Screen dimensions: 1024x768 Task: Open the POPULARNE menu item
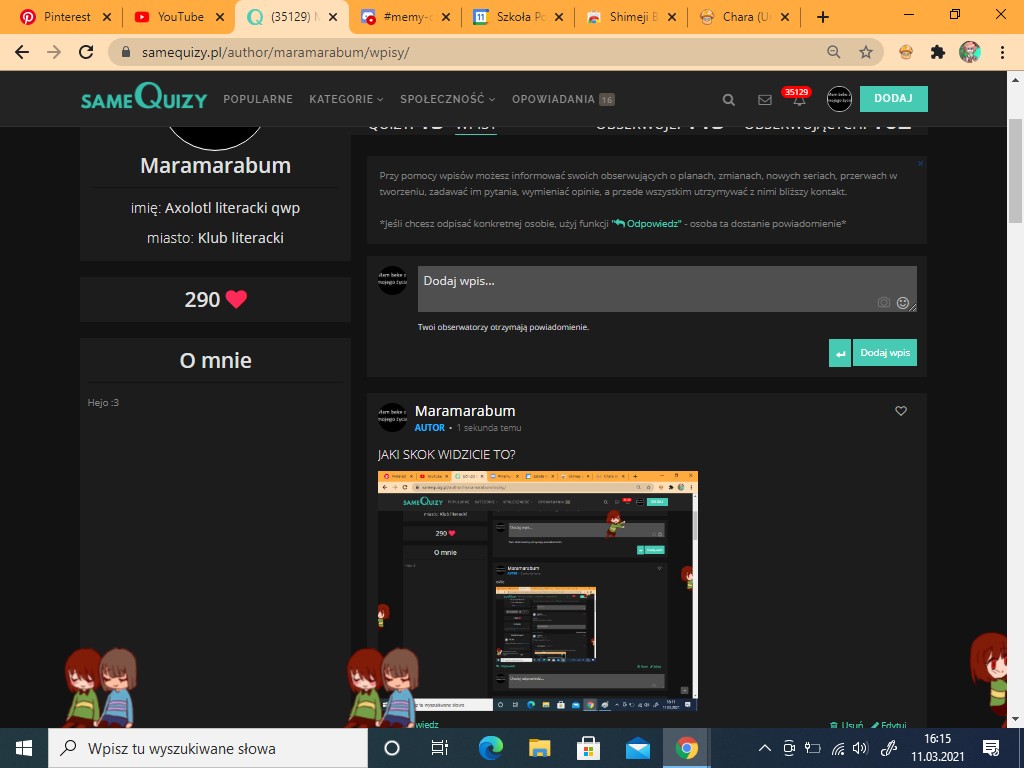point(258,99)
